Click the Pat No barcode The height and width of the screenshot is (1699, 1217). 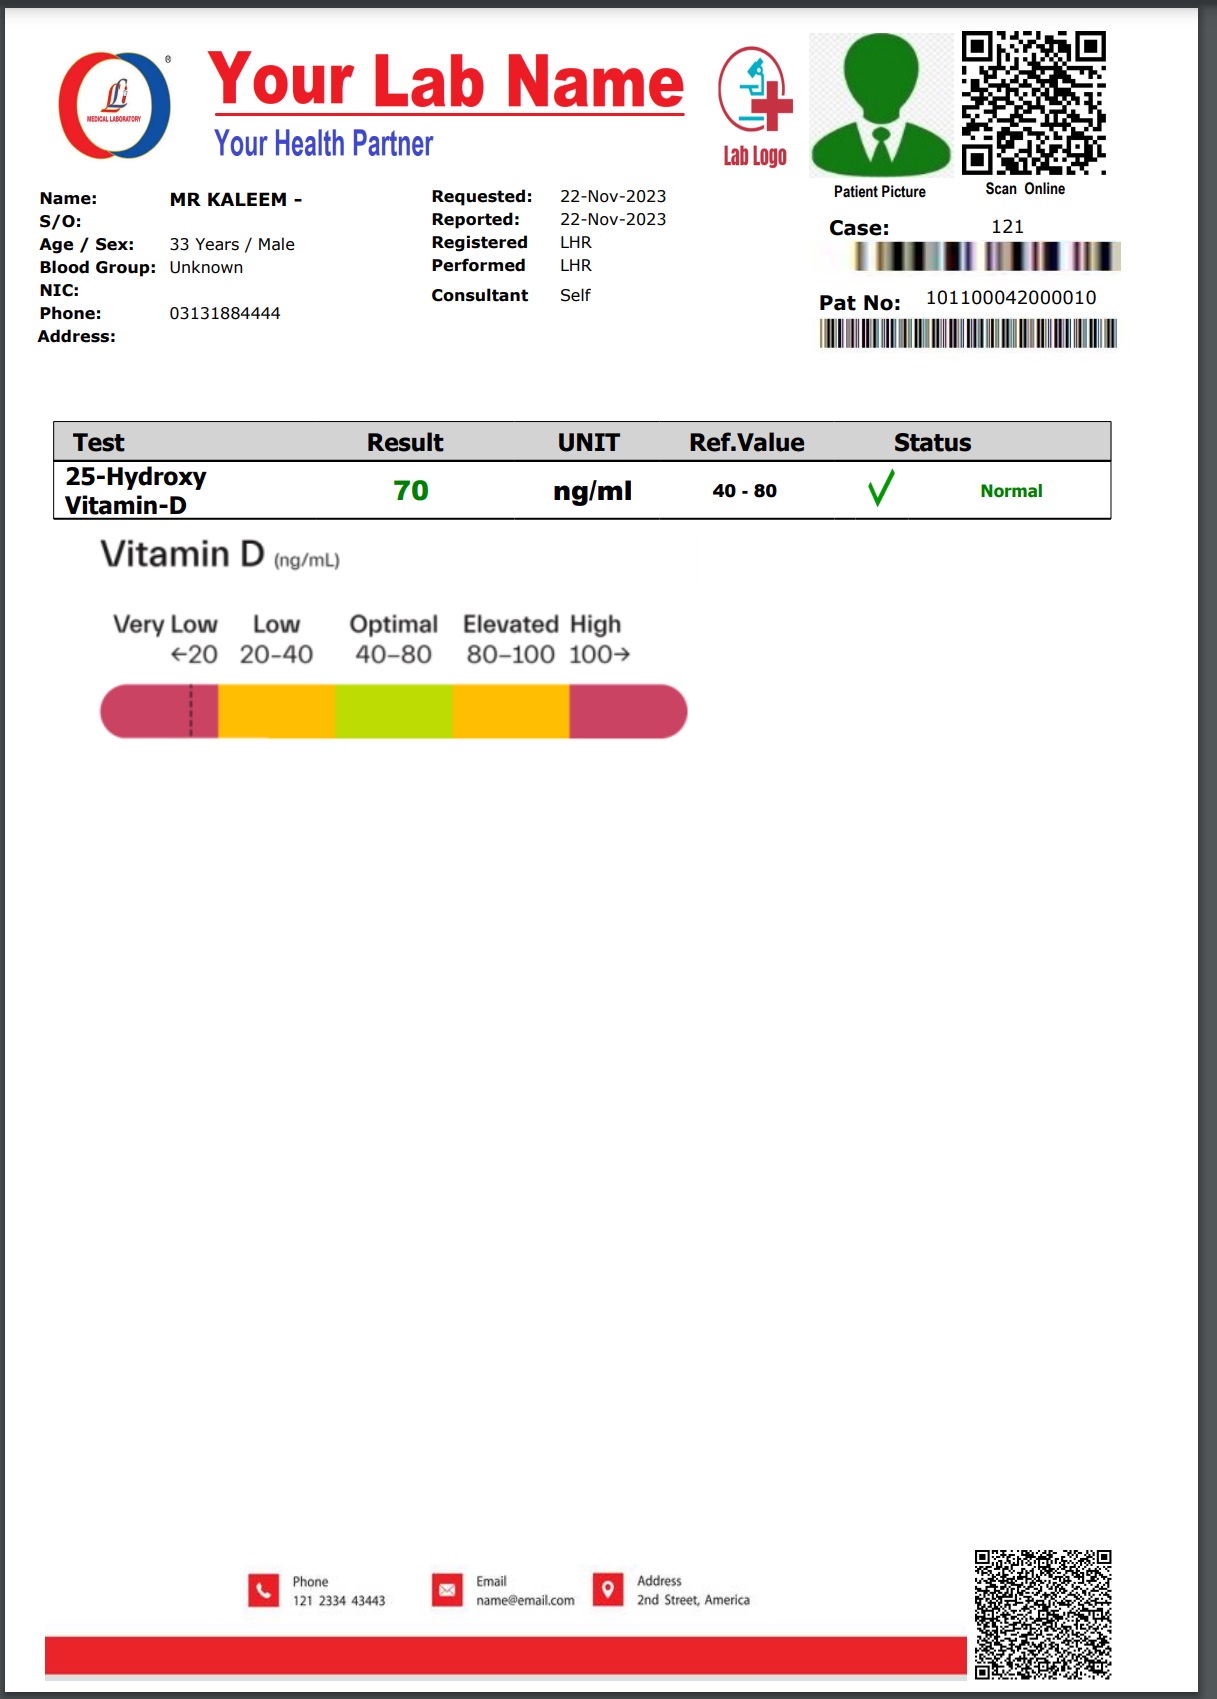(967, 334)
